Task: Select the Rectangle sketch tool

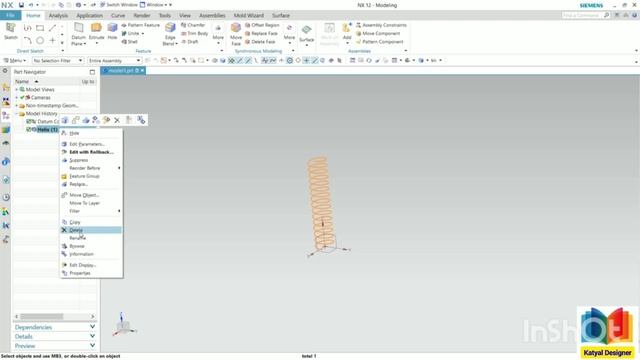Action: (40, 28)
